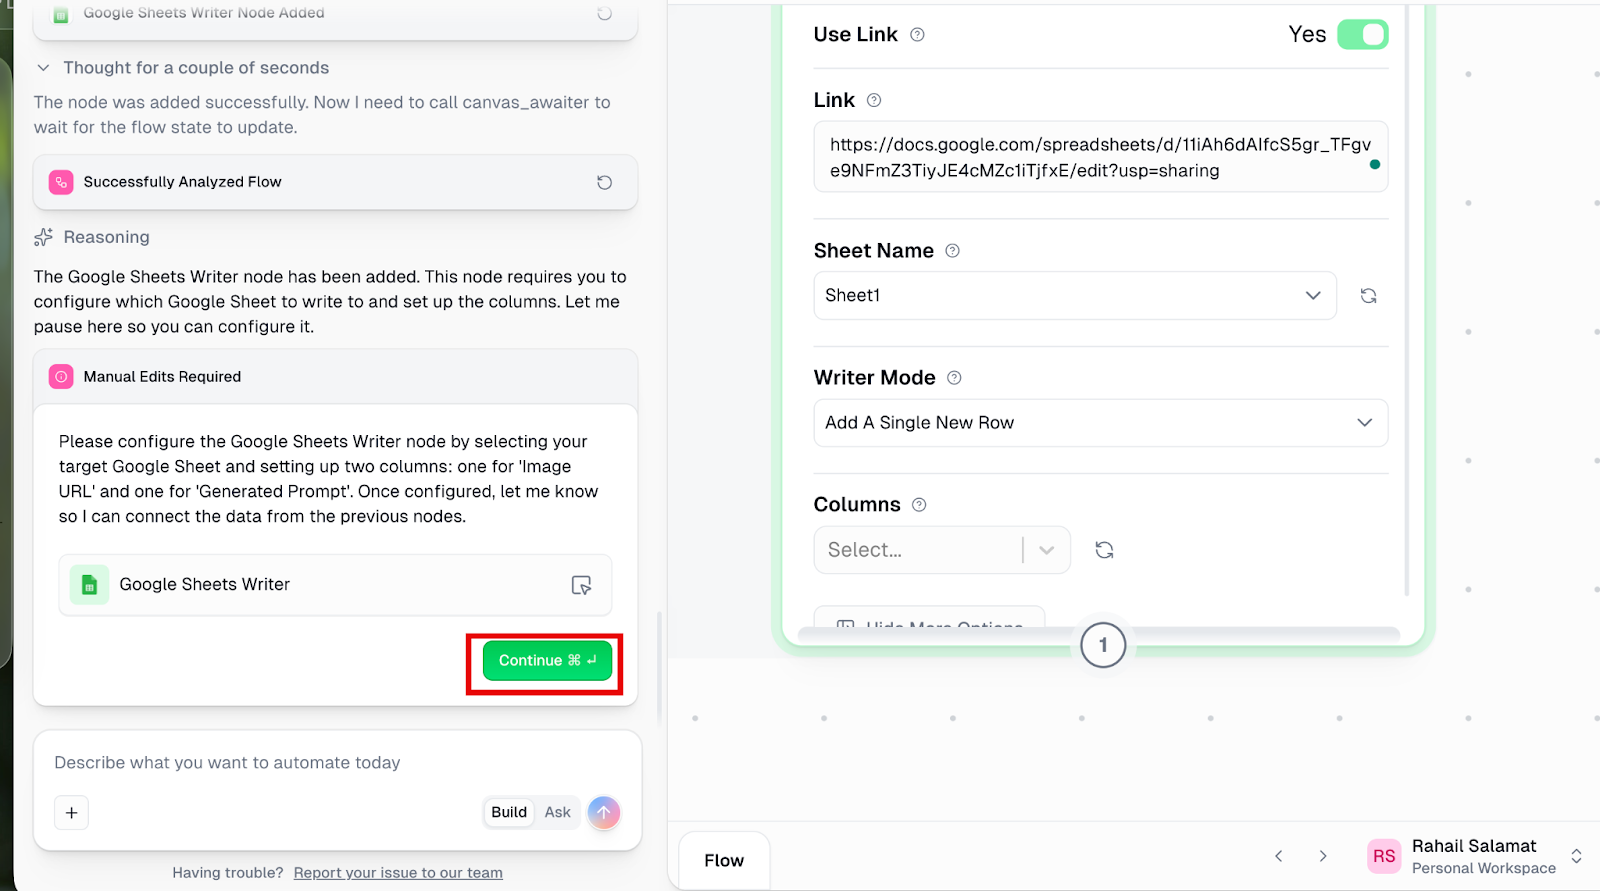
Task: Refresh the Sheet Name list
Action: coord(1368,296)
